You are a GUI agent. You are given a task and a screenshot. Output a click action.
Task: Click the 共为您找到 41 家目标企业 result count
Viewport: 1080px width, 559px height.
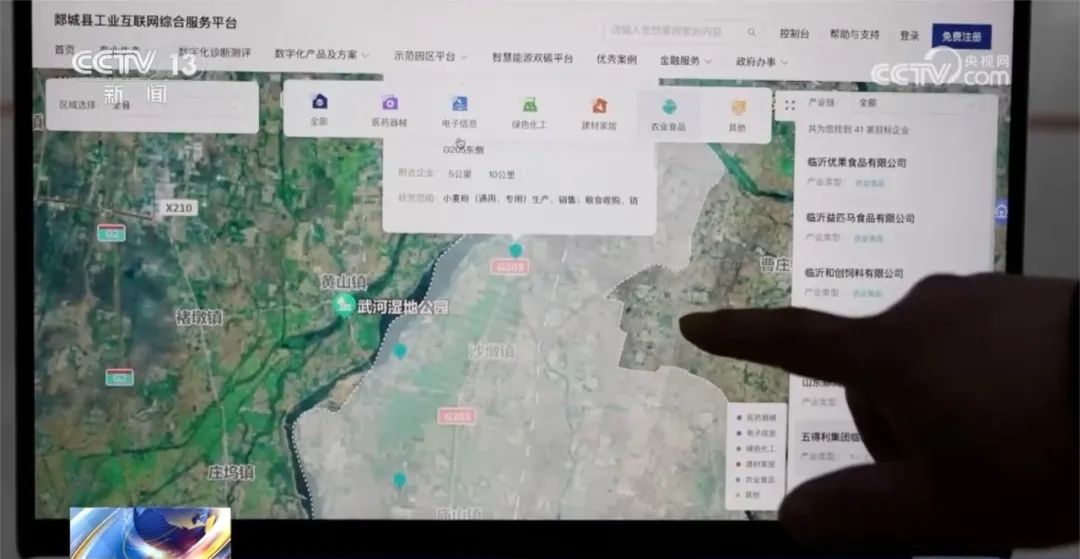pos(858,129)
